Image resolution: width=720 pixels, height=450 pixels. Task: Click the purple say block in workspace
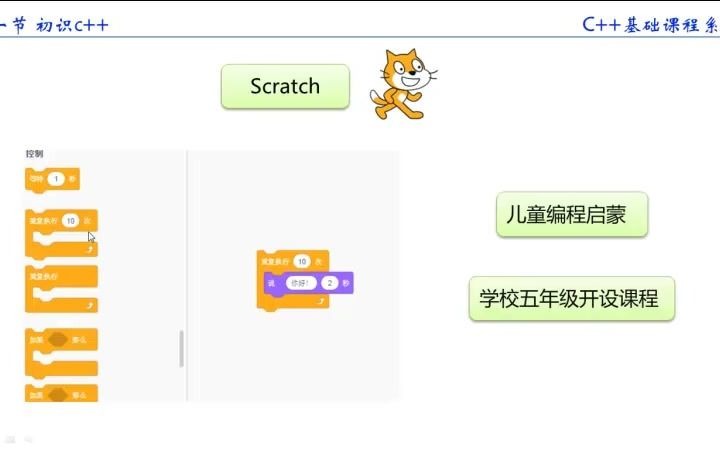[309, 283]
